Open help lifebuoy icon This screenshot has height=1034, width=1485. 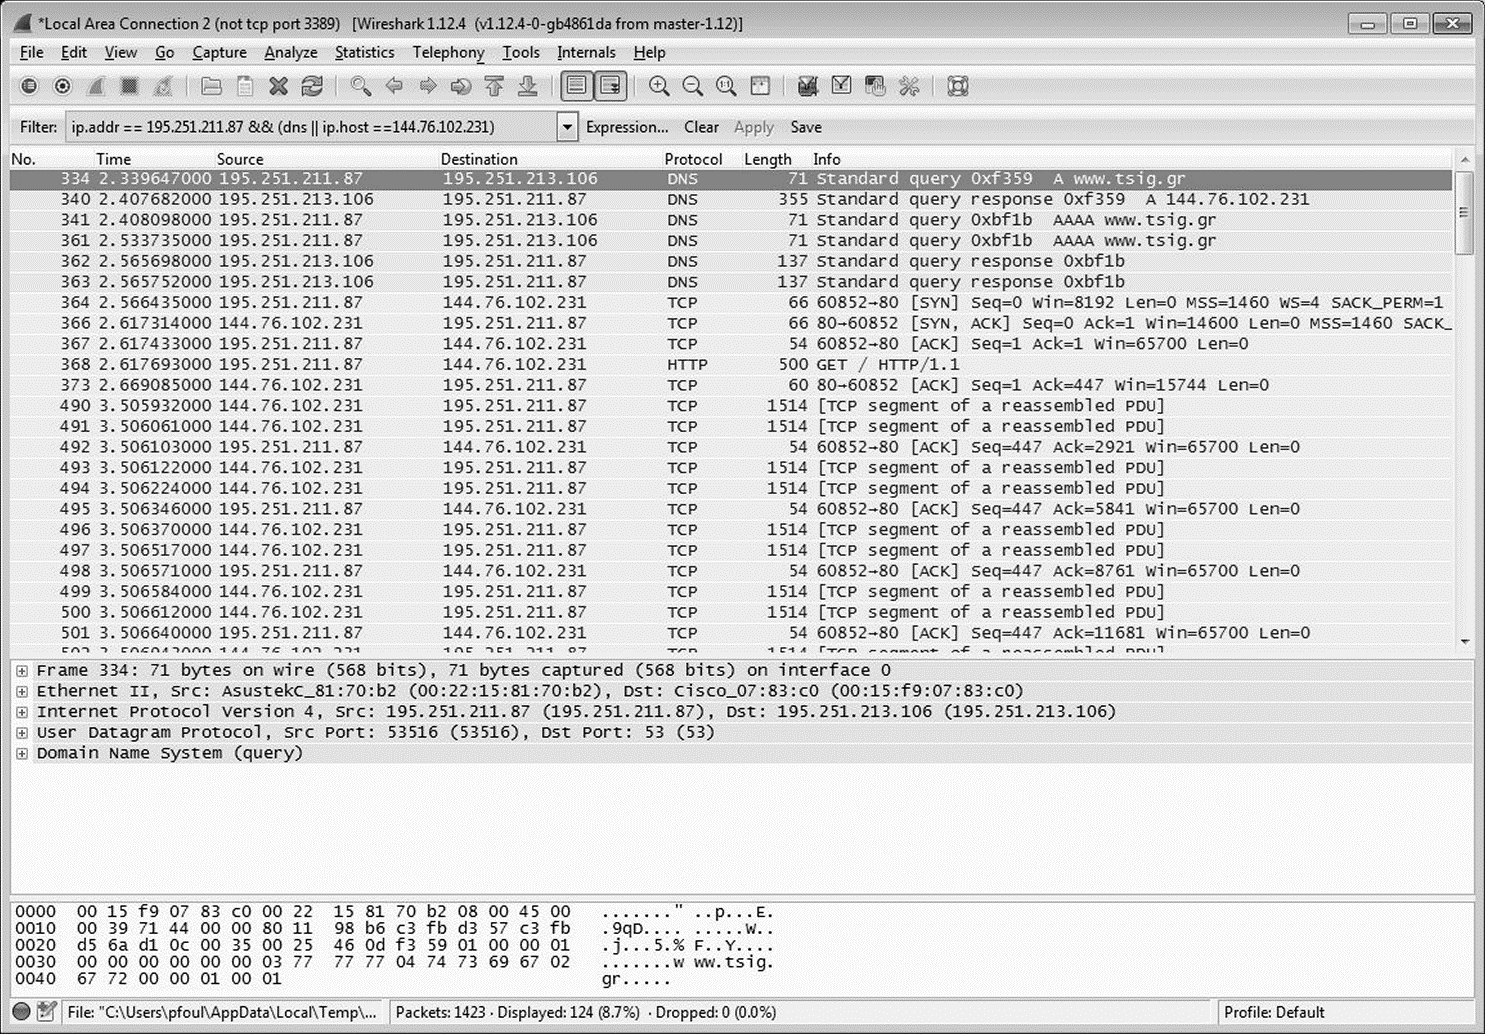957,86
